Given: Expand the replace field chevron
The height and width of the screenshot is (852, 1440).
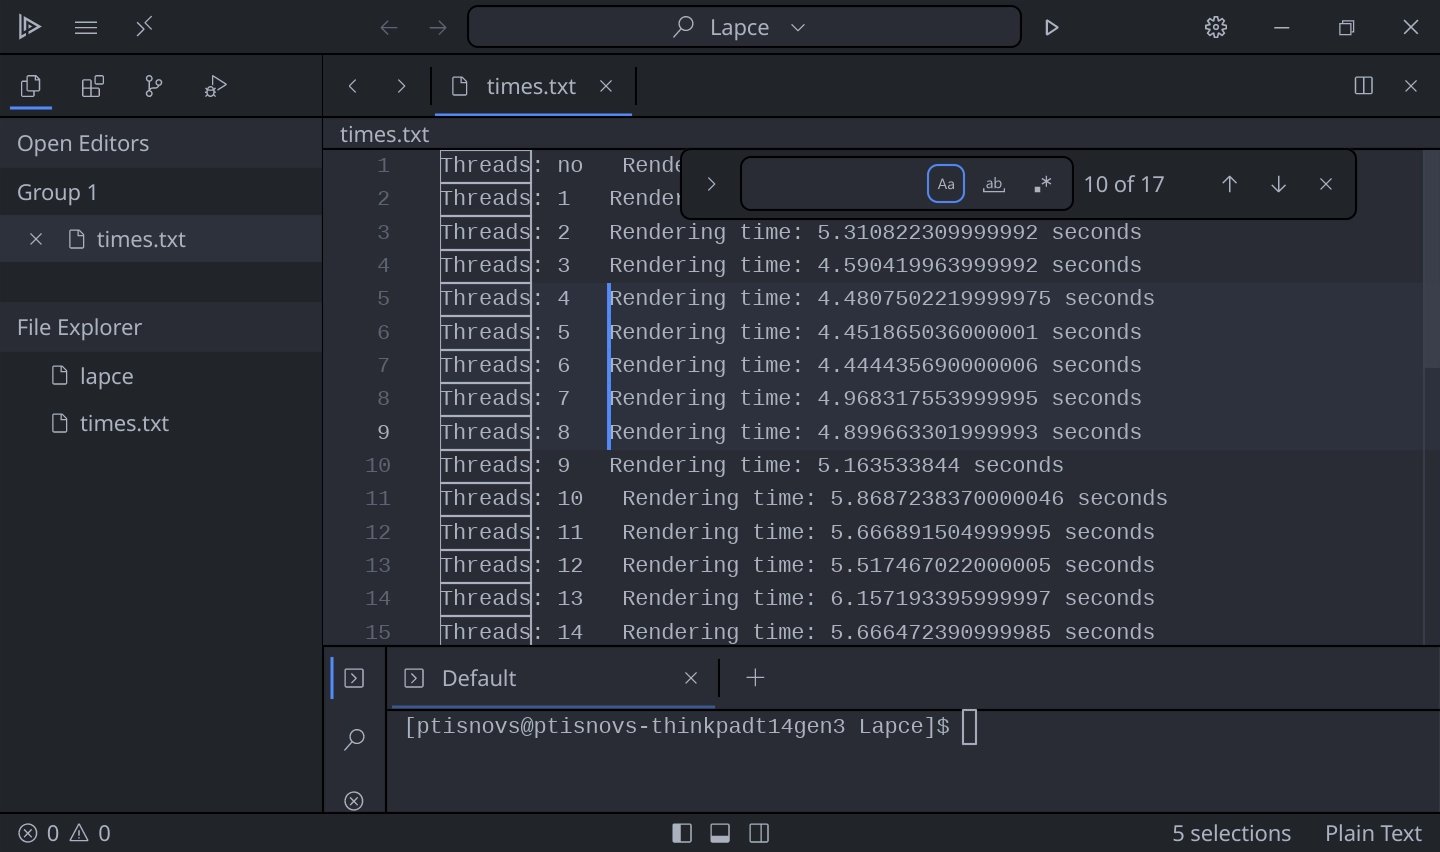Looking at the screenshot, I should (x=711, y=184).
